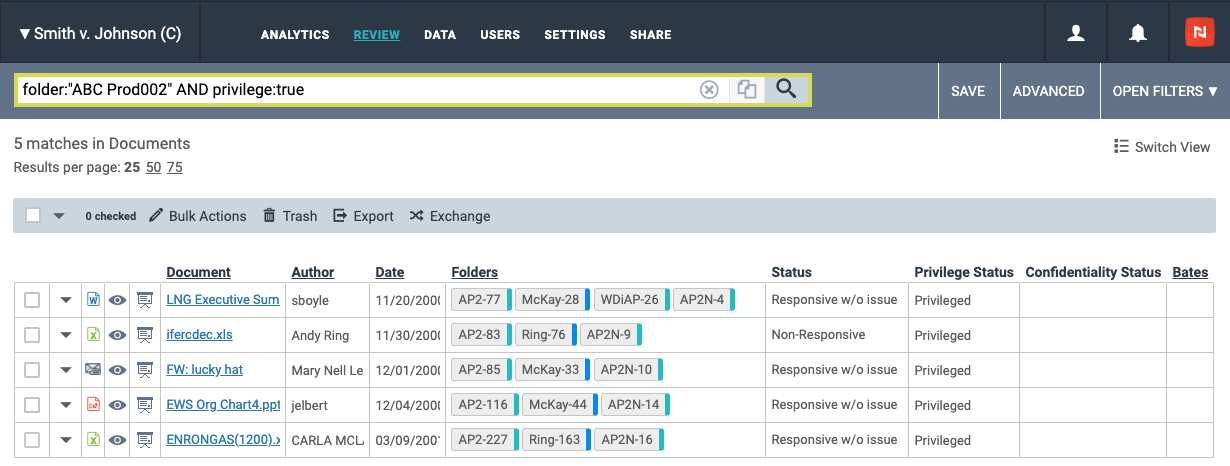Expand row menu arrow for ifercdec.xls
Viewport: 1230px width, 466px height.
click(x=66, y=335)
